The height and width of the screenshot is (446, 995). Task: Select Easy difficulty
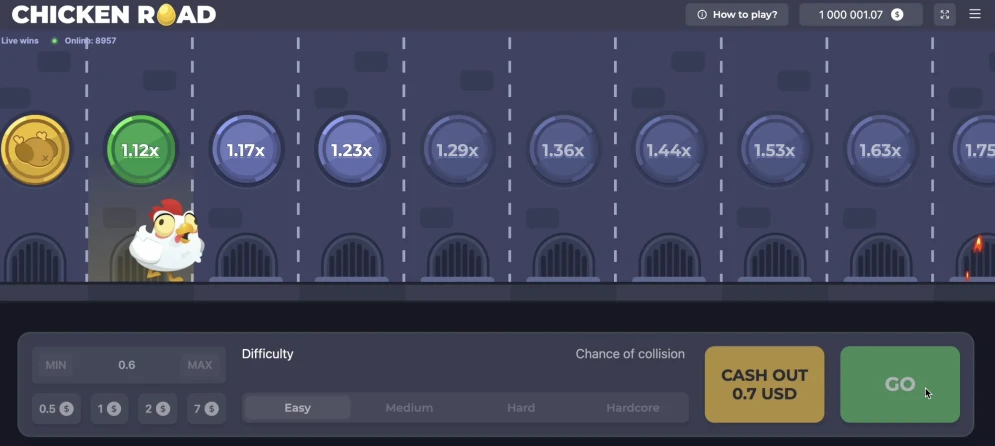pyautogui.click(x=298, y=408)
